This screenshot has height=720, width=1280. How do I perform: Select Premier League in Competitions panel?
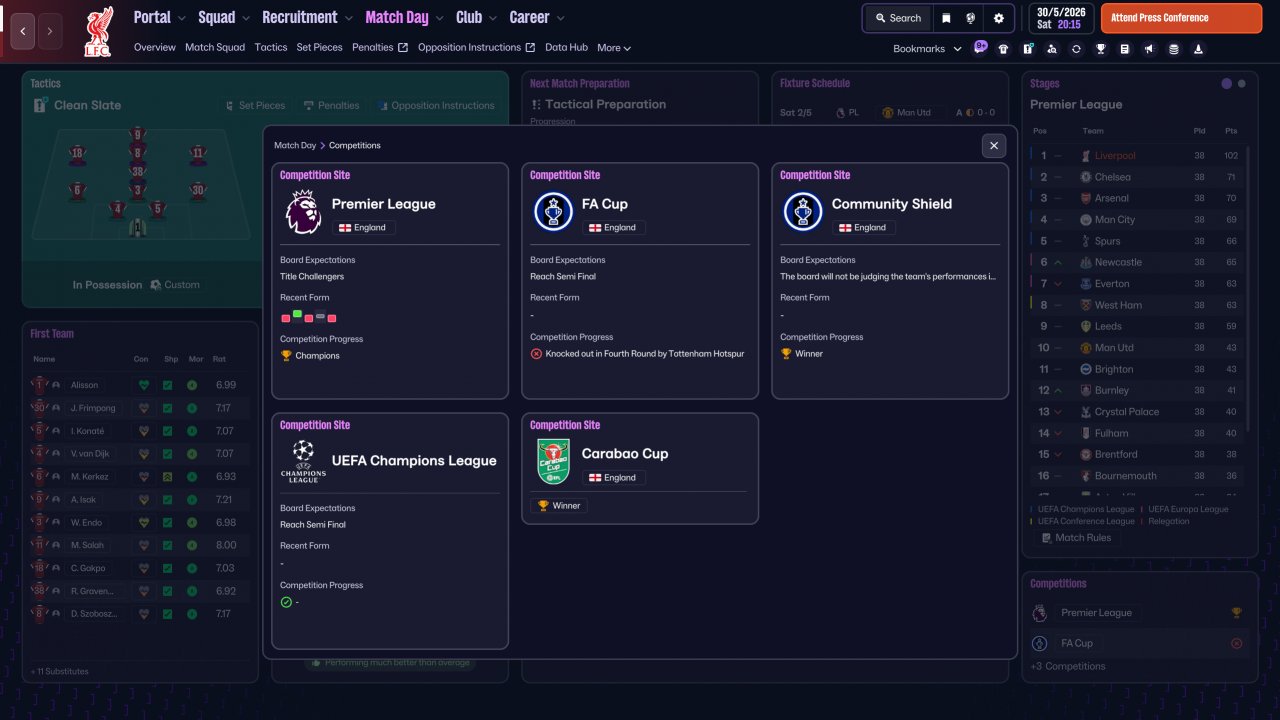tap(1096, 613)
